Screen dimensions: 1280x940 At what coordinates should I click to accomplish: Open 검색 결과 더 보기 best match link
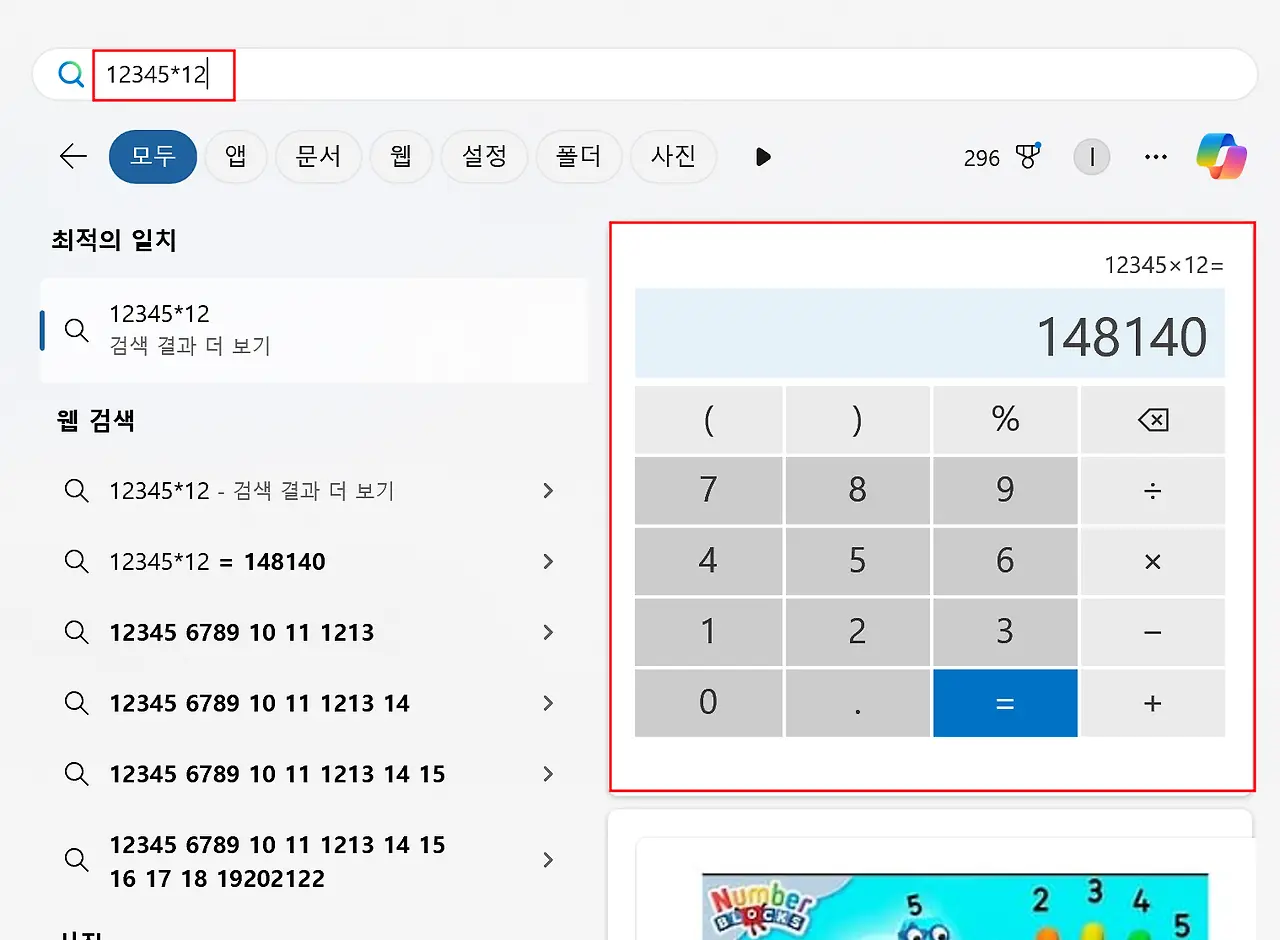coord(300,330)
